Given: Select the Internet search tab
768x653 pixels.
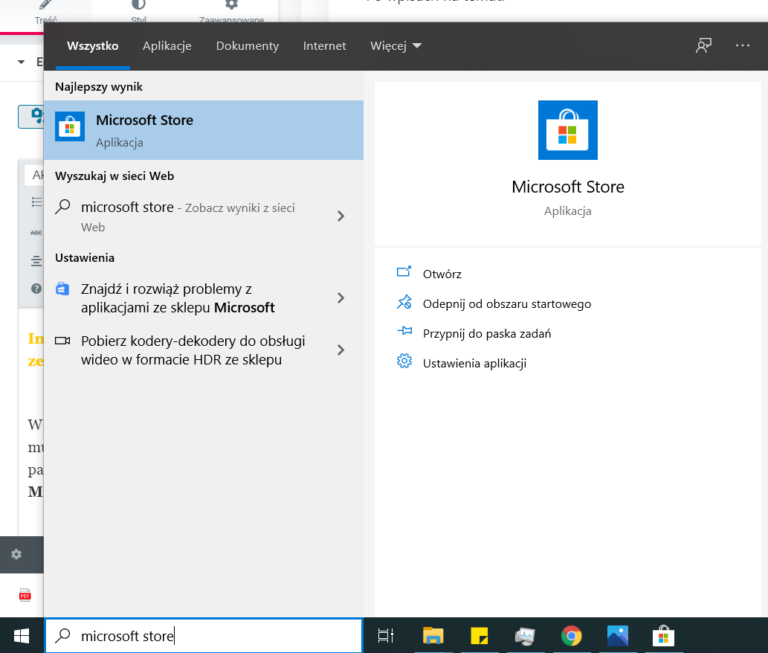Looking at the screenshot, I should (x=324, y=46).
